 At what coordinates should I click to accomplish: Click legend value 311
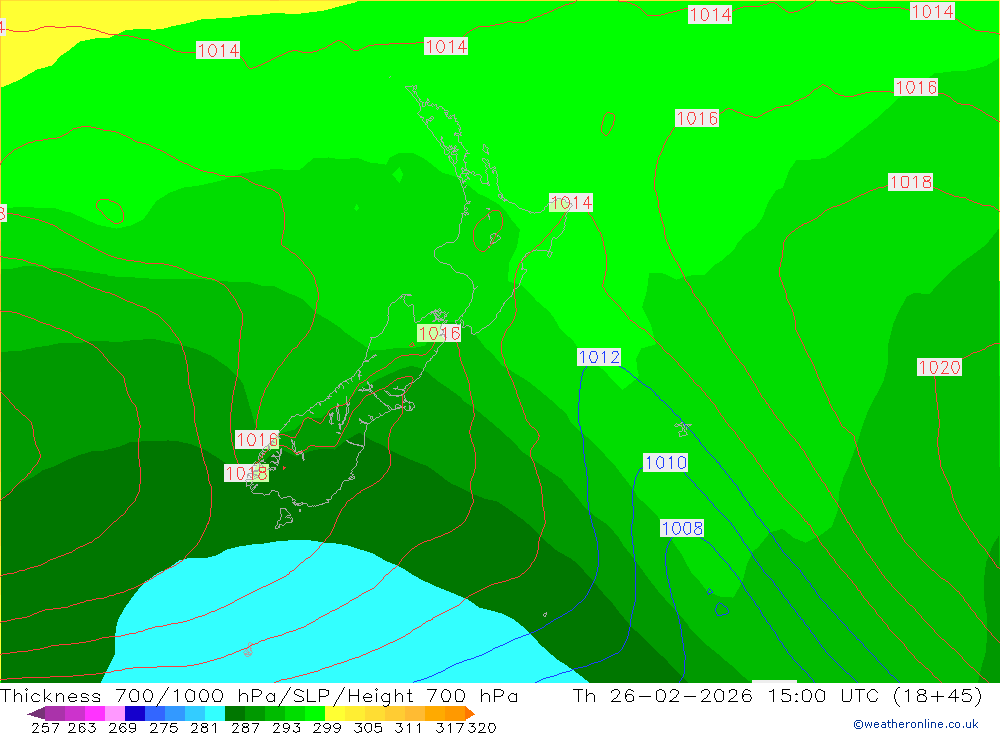click(408, 727)
